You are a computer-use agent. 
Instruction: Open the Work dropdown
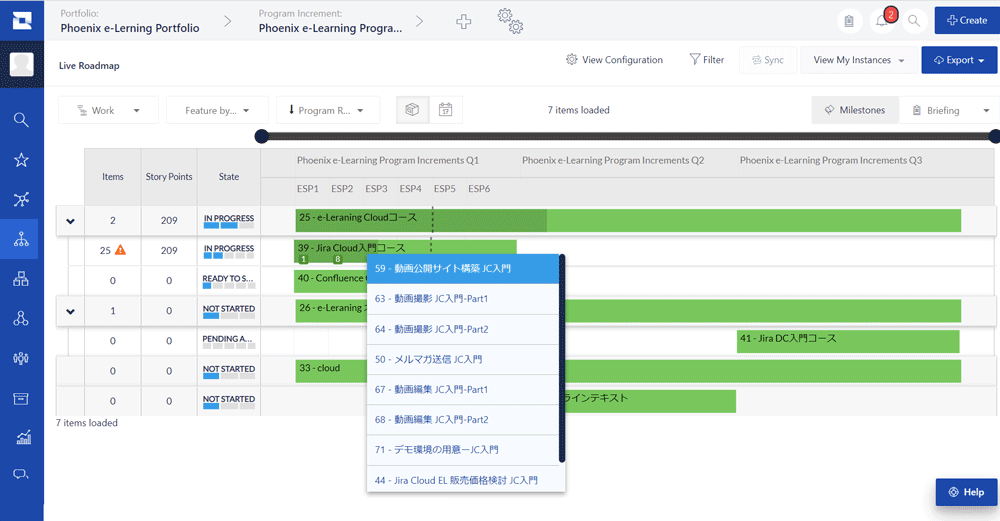click(108, 111)
